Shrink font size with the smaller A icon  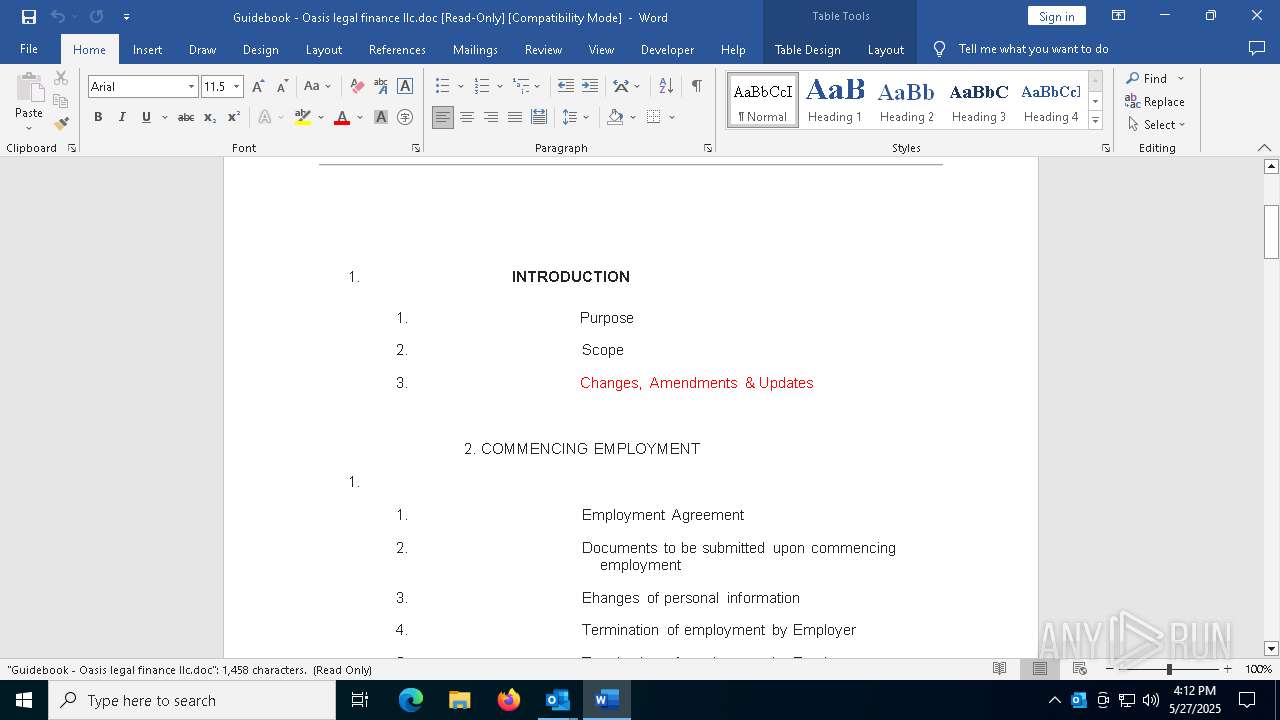coord(282,87)
